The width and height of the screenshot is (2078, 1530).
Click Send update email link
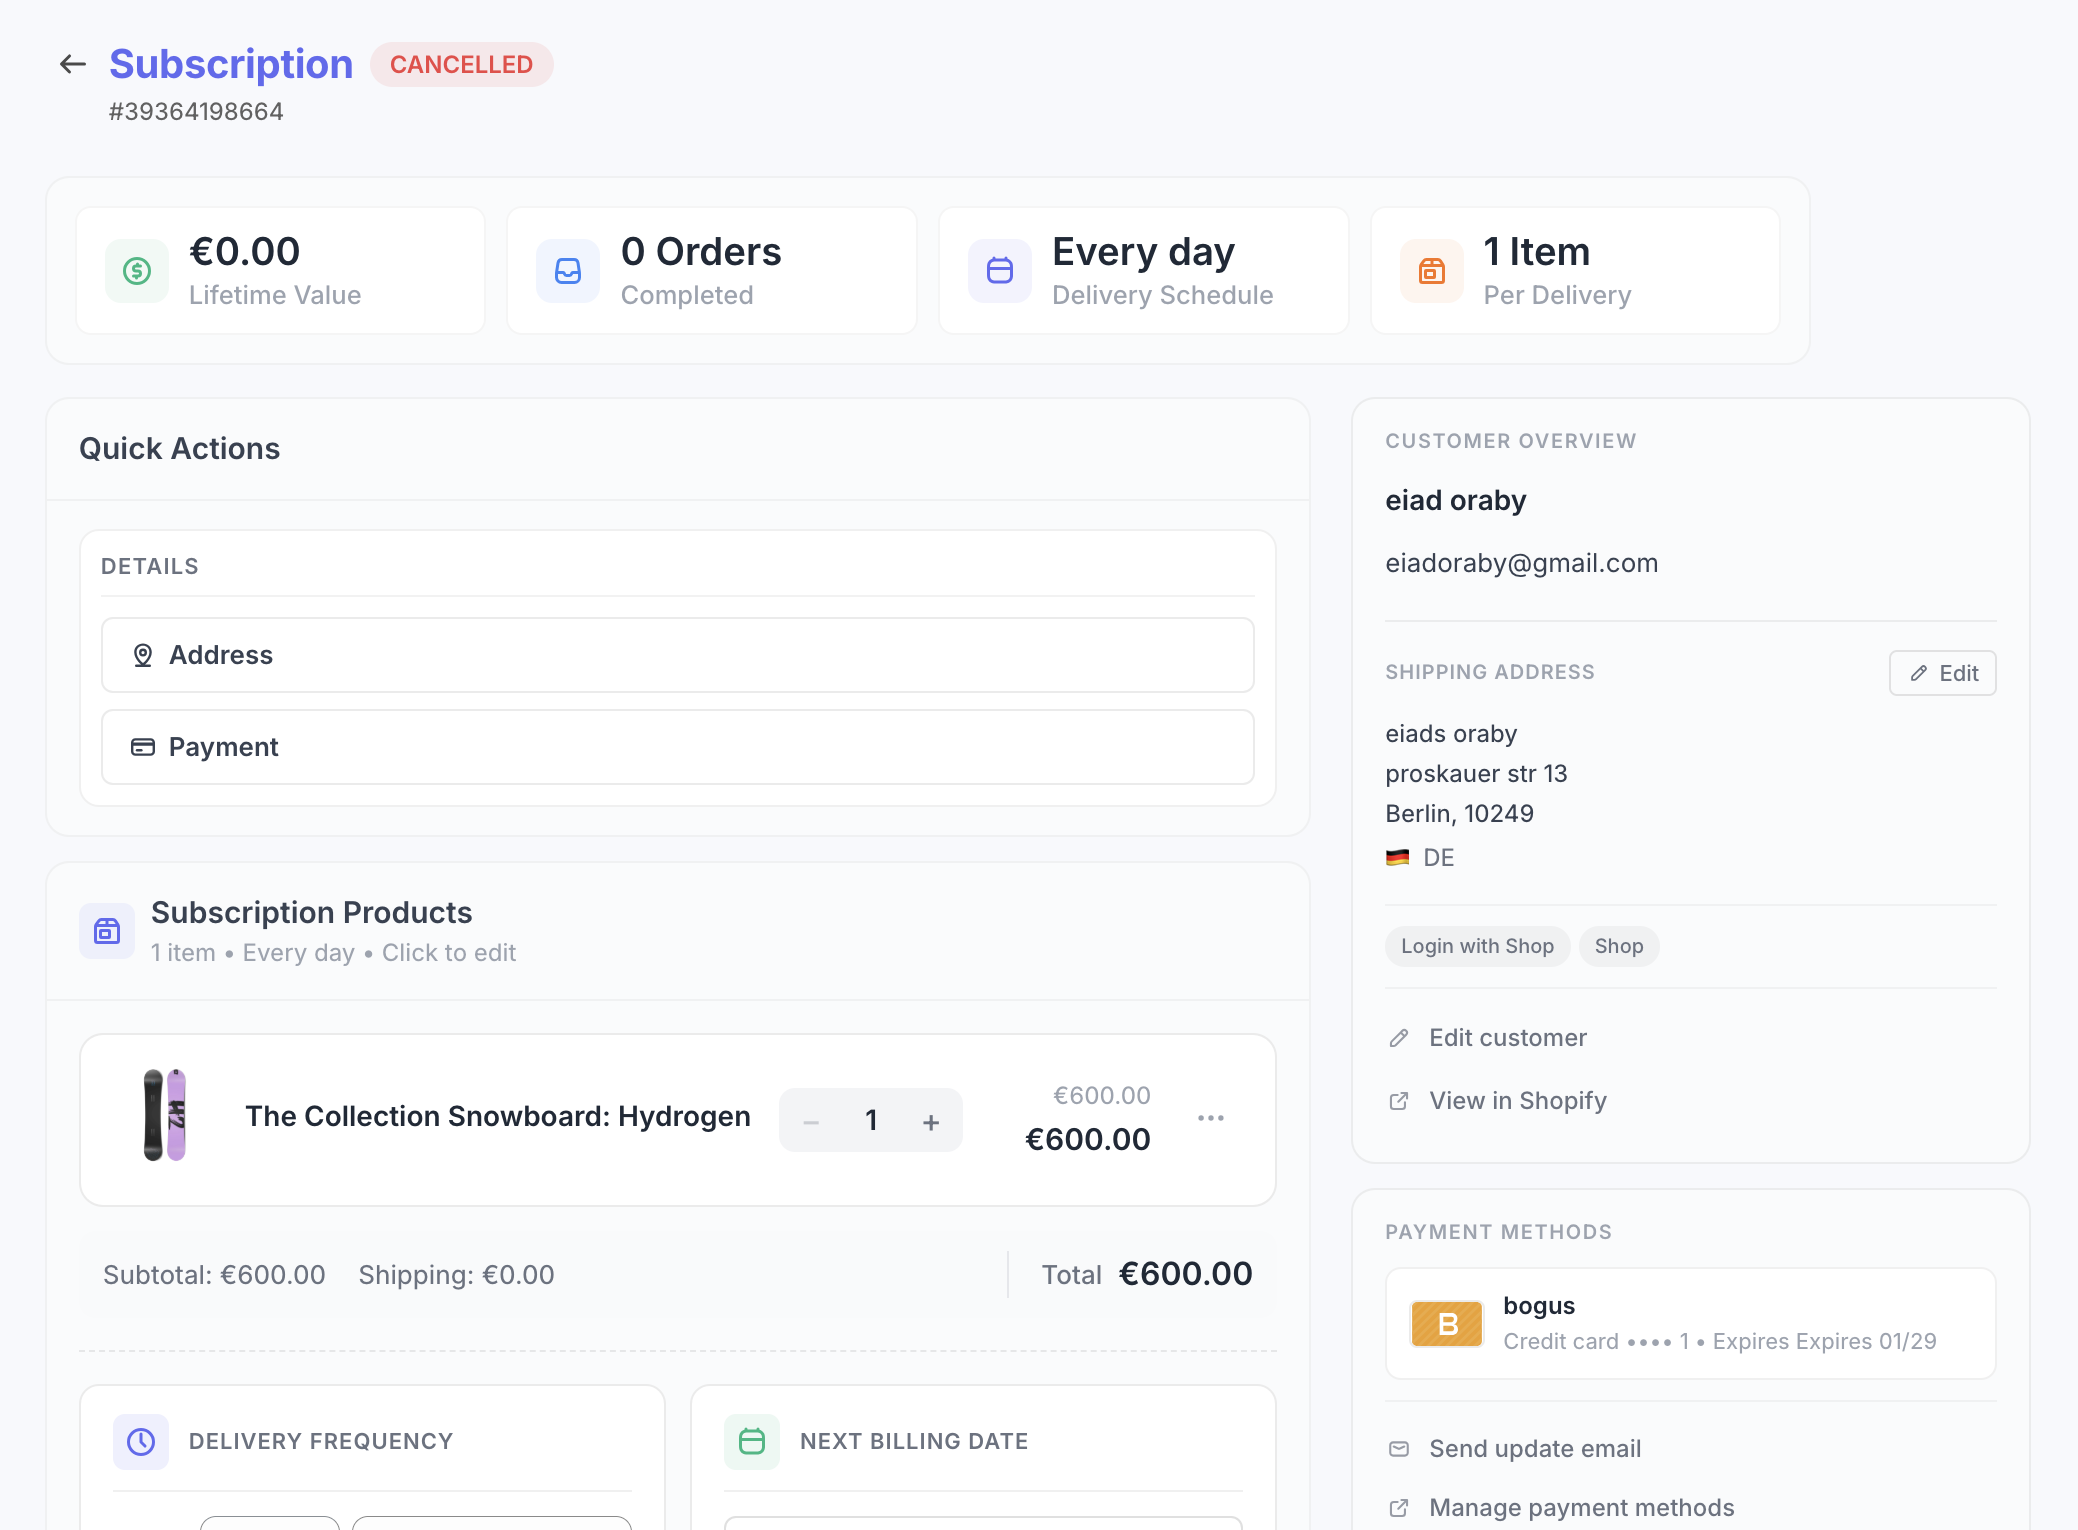[1535, 1449]
